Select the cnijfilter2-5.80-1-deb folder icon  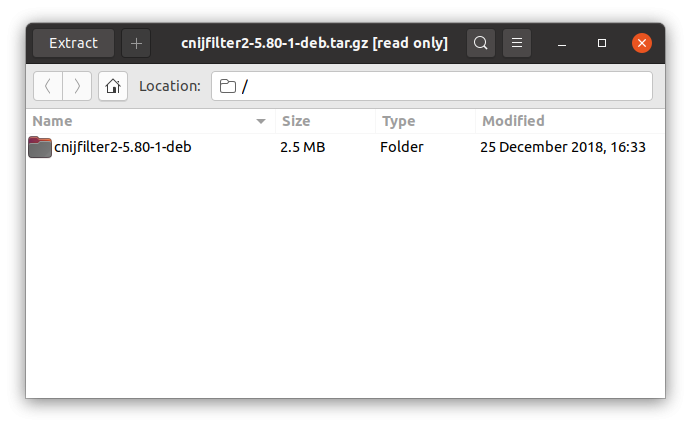pyautogui.click(x=40, y=147)
